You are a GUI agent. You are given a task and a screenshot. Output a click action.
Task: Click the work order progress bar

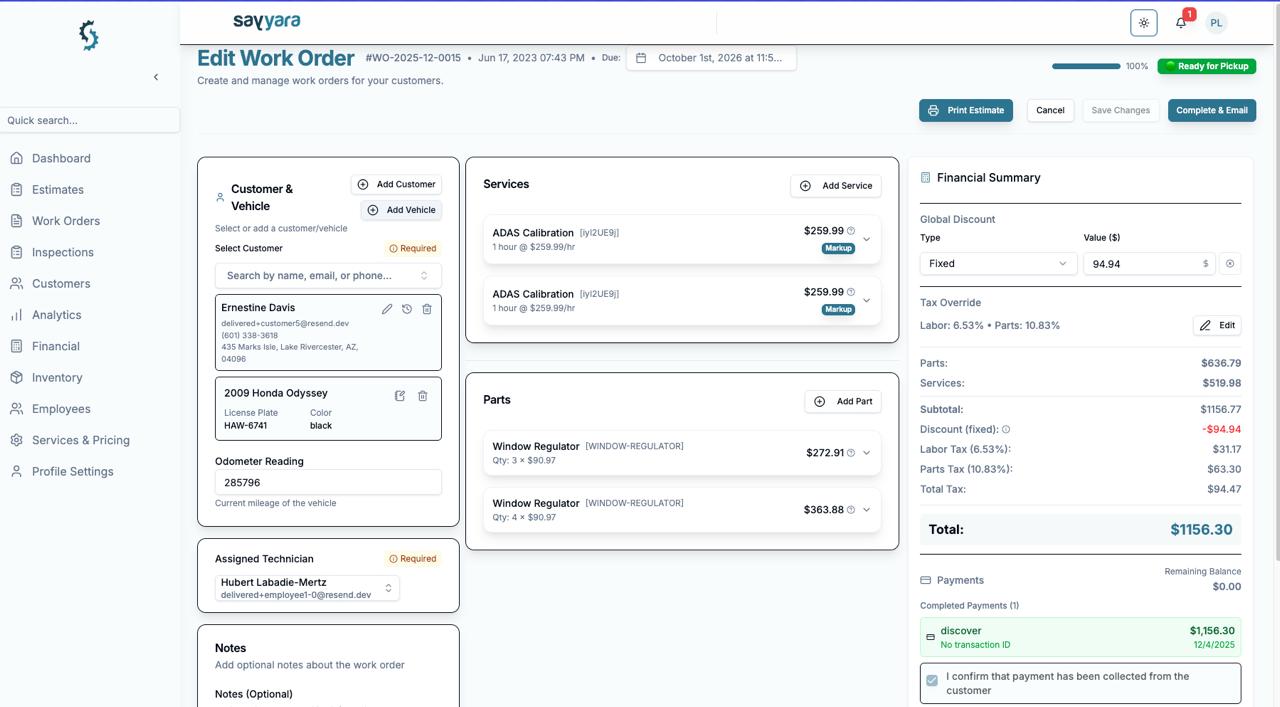pyautogui.click(x=1086, y=66)
